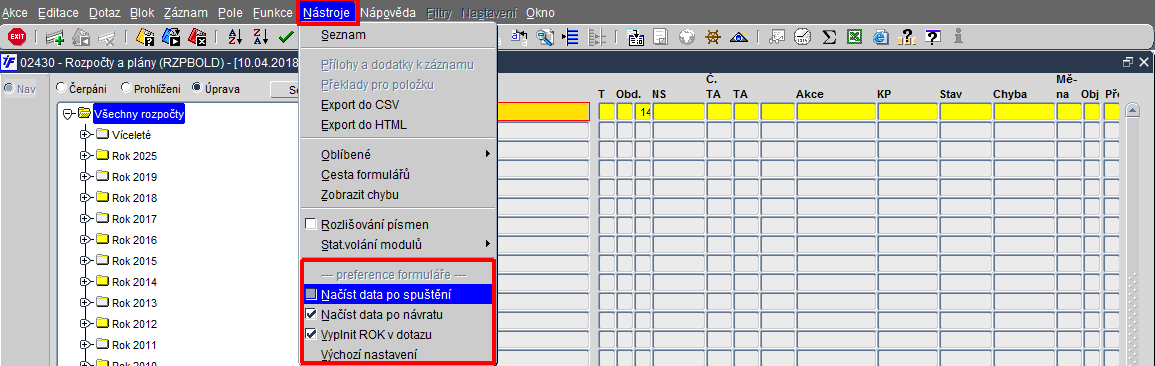Select Rok 2015 in the tree
The image size is (1155, 366).
134,261
